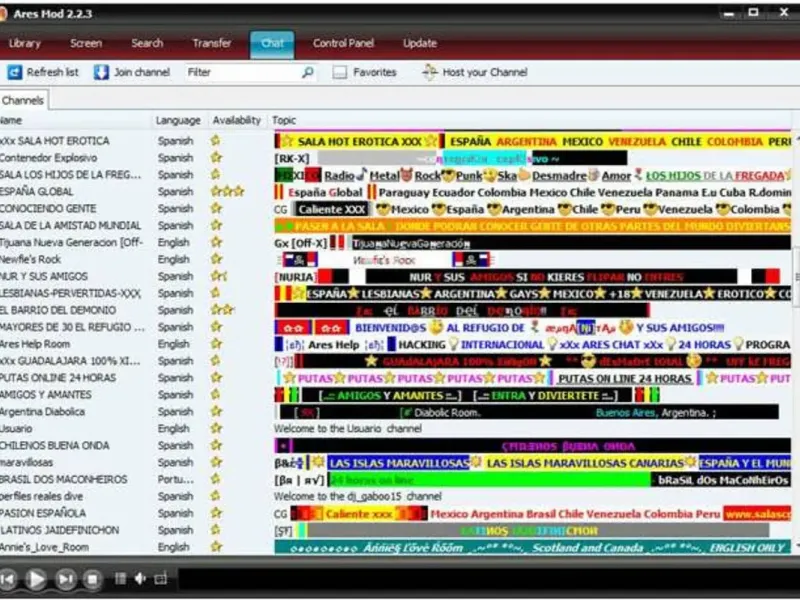Click the Join channel download icon
This screenshot has height=600, width=800.
(101, 72)
